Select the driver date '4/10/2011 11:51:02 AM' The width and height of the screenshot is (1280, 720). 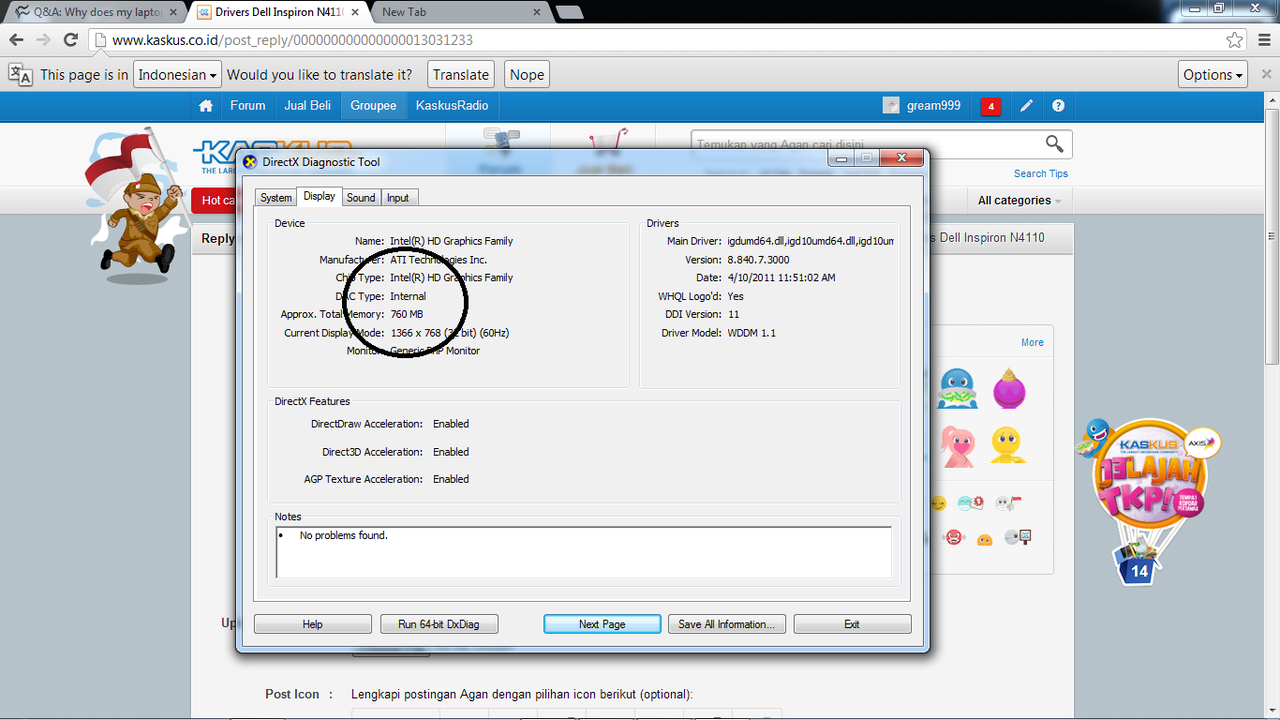point(781,278)
